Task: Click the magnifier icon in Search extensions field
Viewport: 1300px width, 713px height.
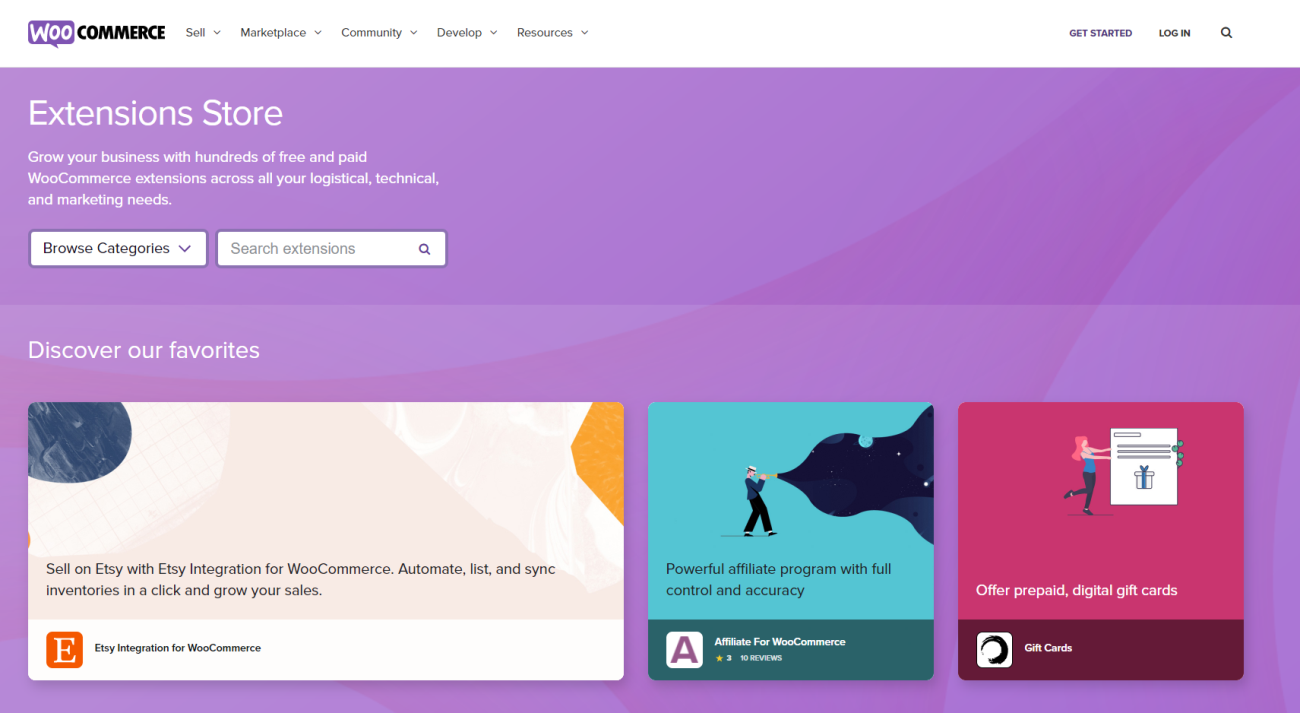Action: pos(424,249)
